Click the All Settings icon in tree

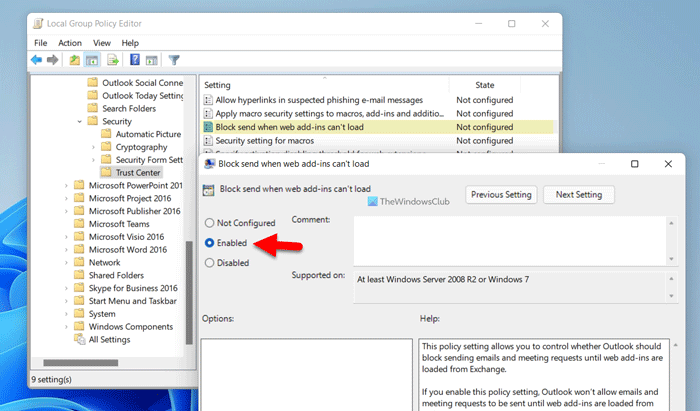point(79,339)
